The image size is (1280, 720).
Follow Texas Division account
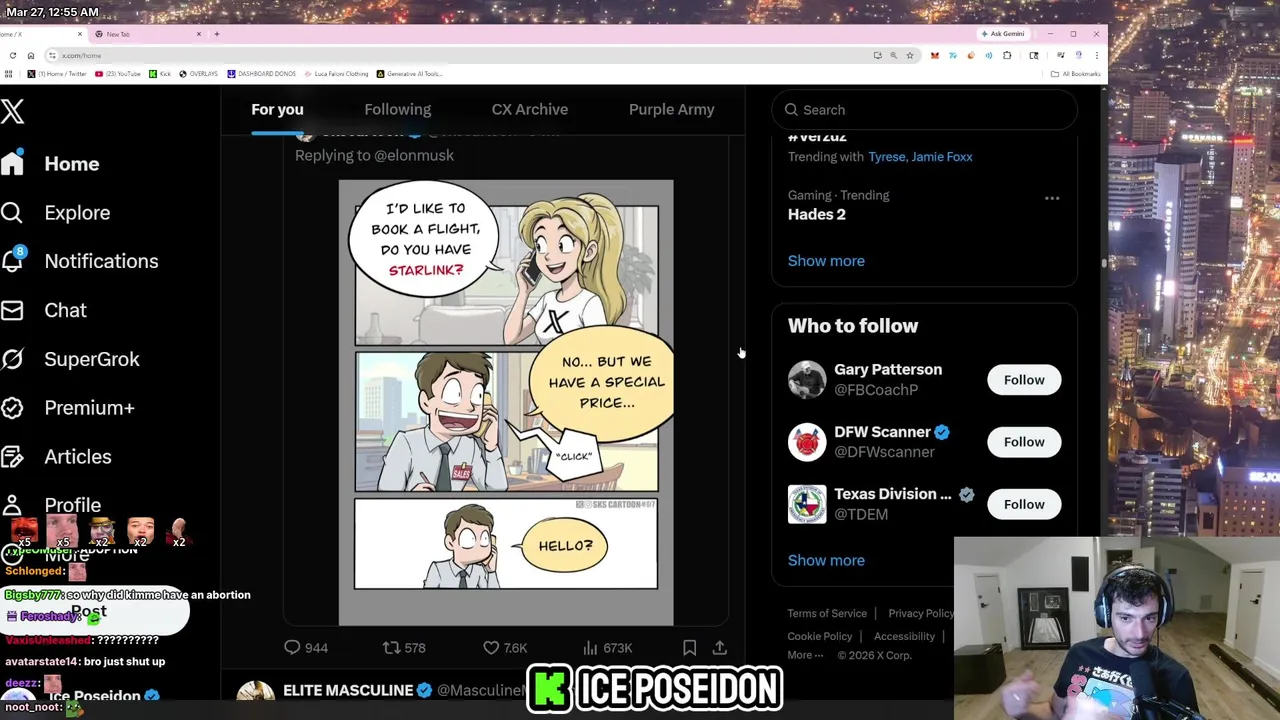point(1024,504)
